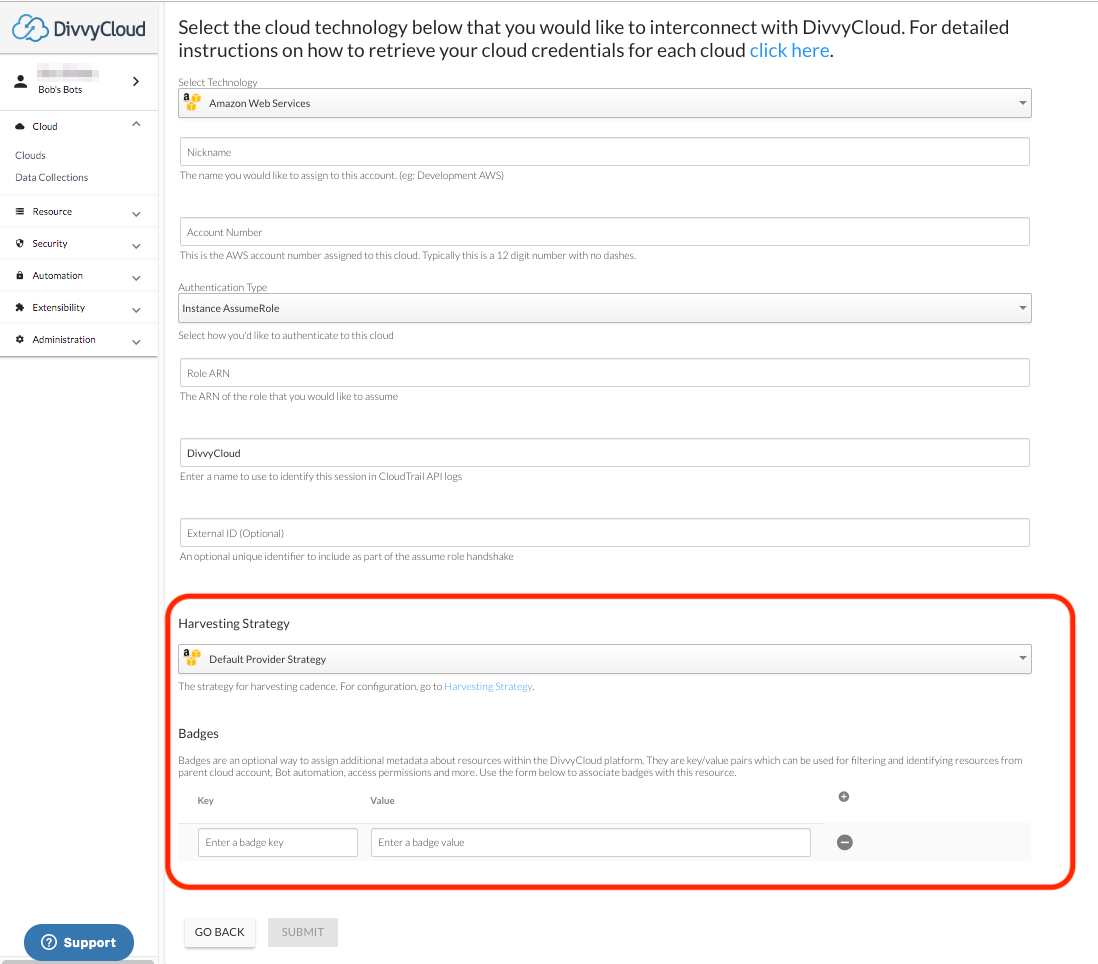Follow the Harvesting Strategy configuration link
Viewport: 1098px width, 964px height.
(x=488, y=687)
